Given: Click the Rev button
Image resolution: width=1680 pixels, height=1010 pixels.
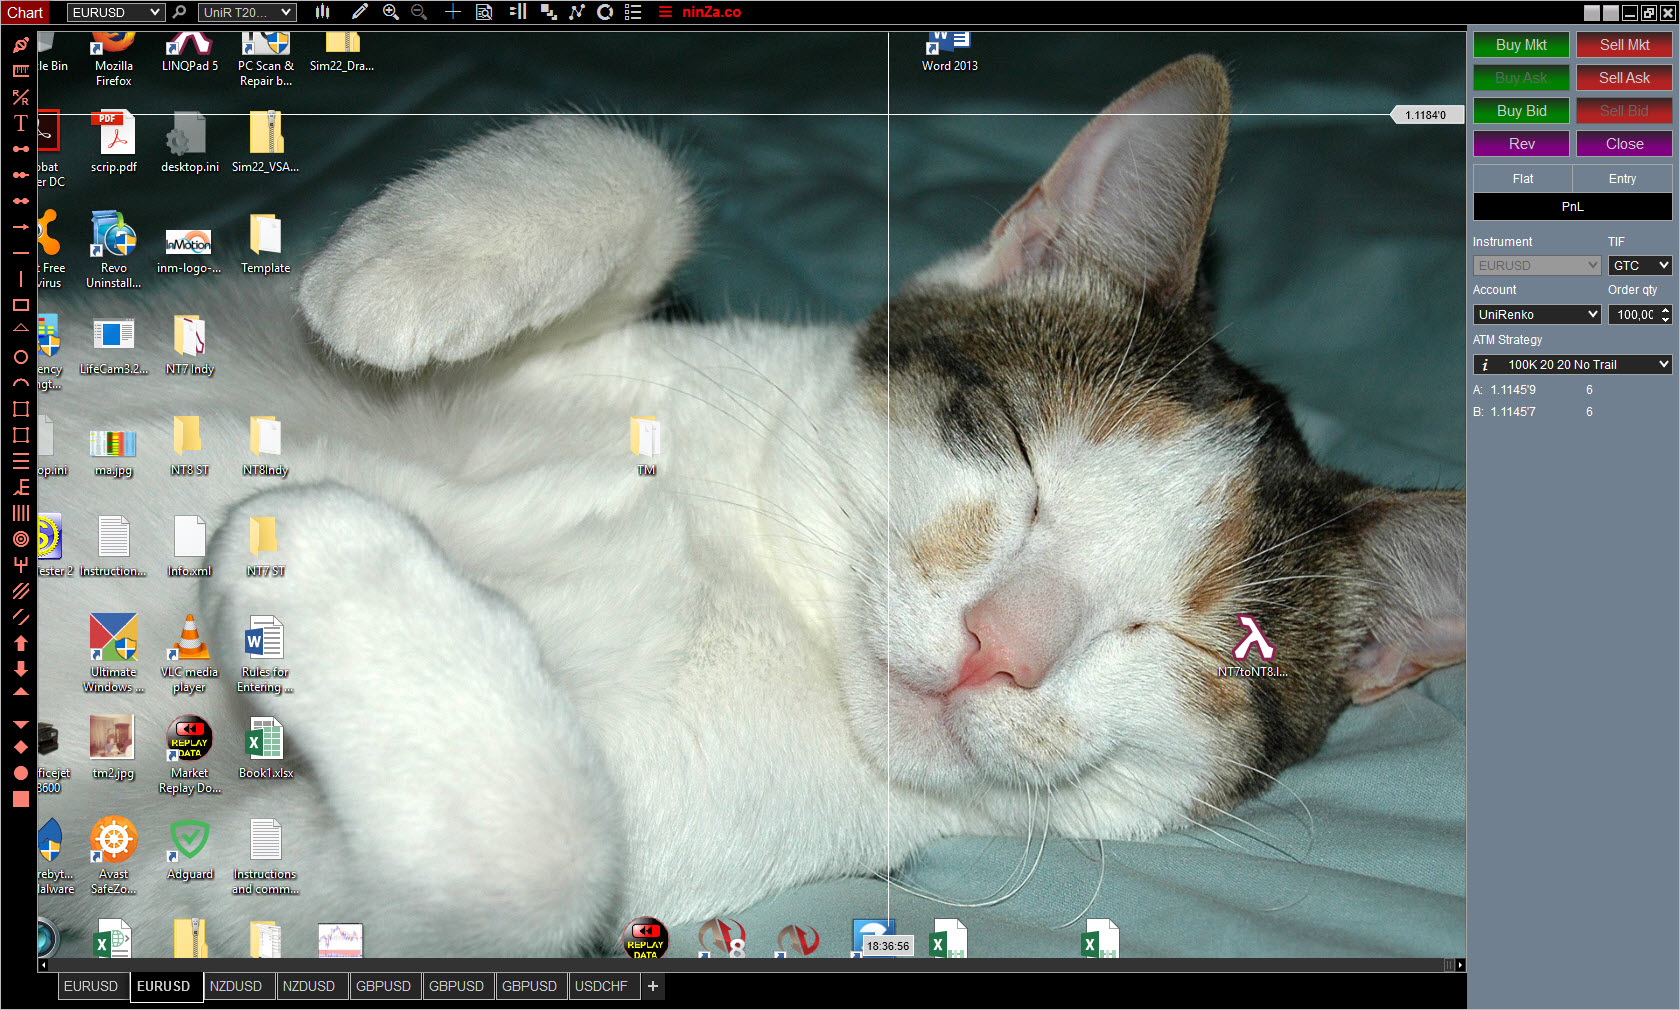Looking at the screenshot, I should point(1521,144).
